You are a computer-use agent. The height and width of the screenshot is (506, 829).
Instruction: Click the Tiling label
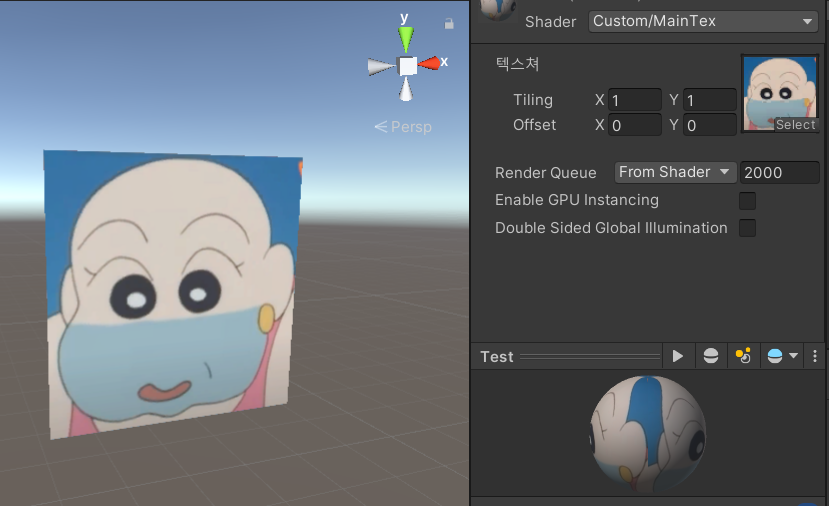[x=533, y=100]
